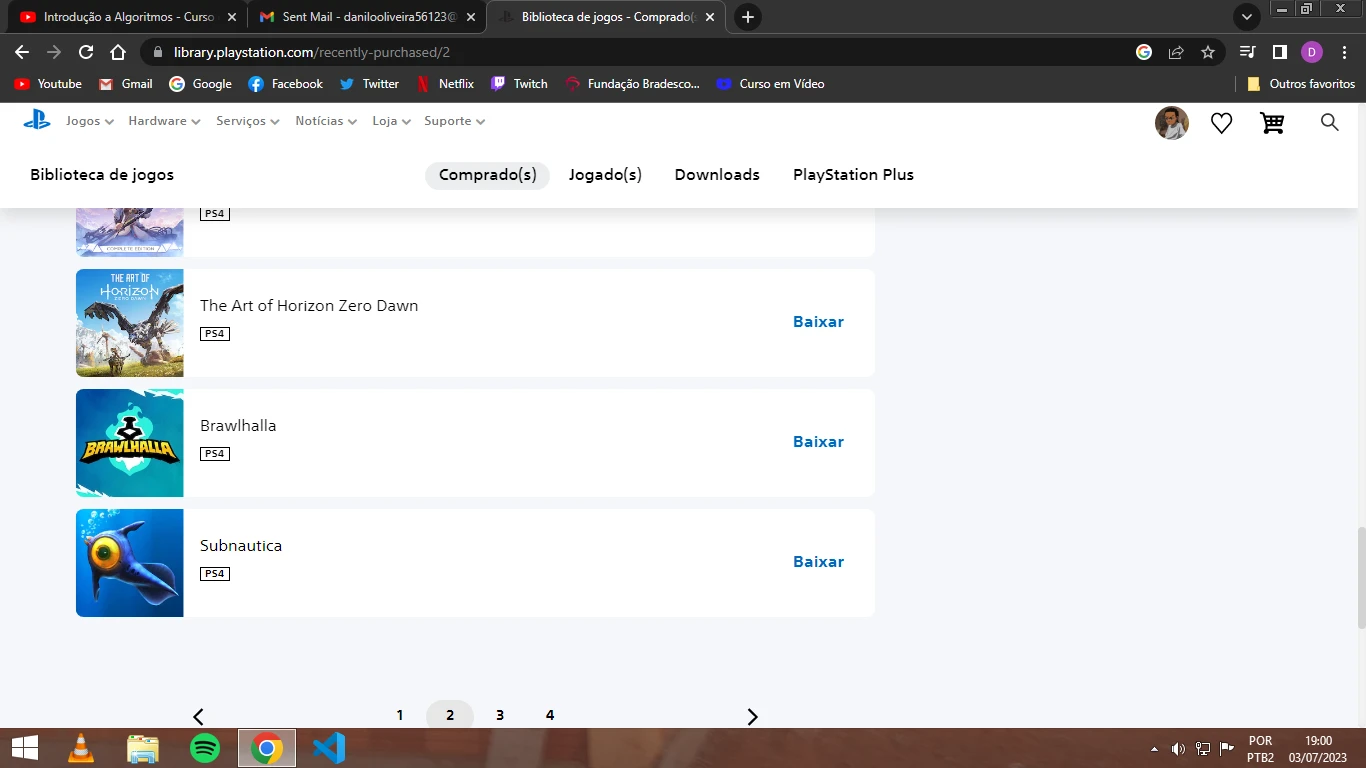Screen dimensions: 1366x768
Task: Click Baixar for The Art of Horizon Zero Dawn
Action: click(818, 322)
